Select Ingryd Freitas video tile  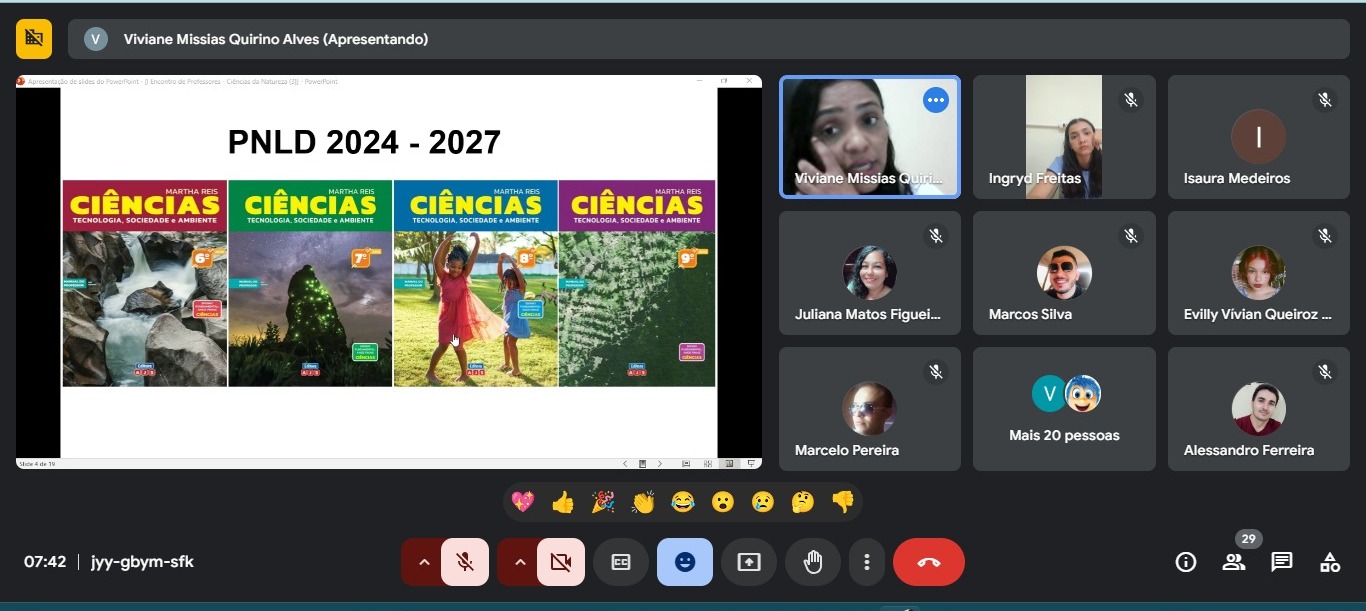coord(1064,137)
